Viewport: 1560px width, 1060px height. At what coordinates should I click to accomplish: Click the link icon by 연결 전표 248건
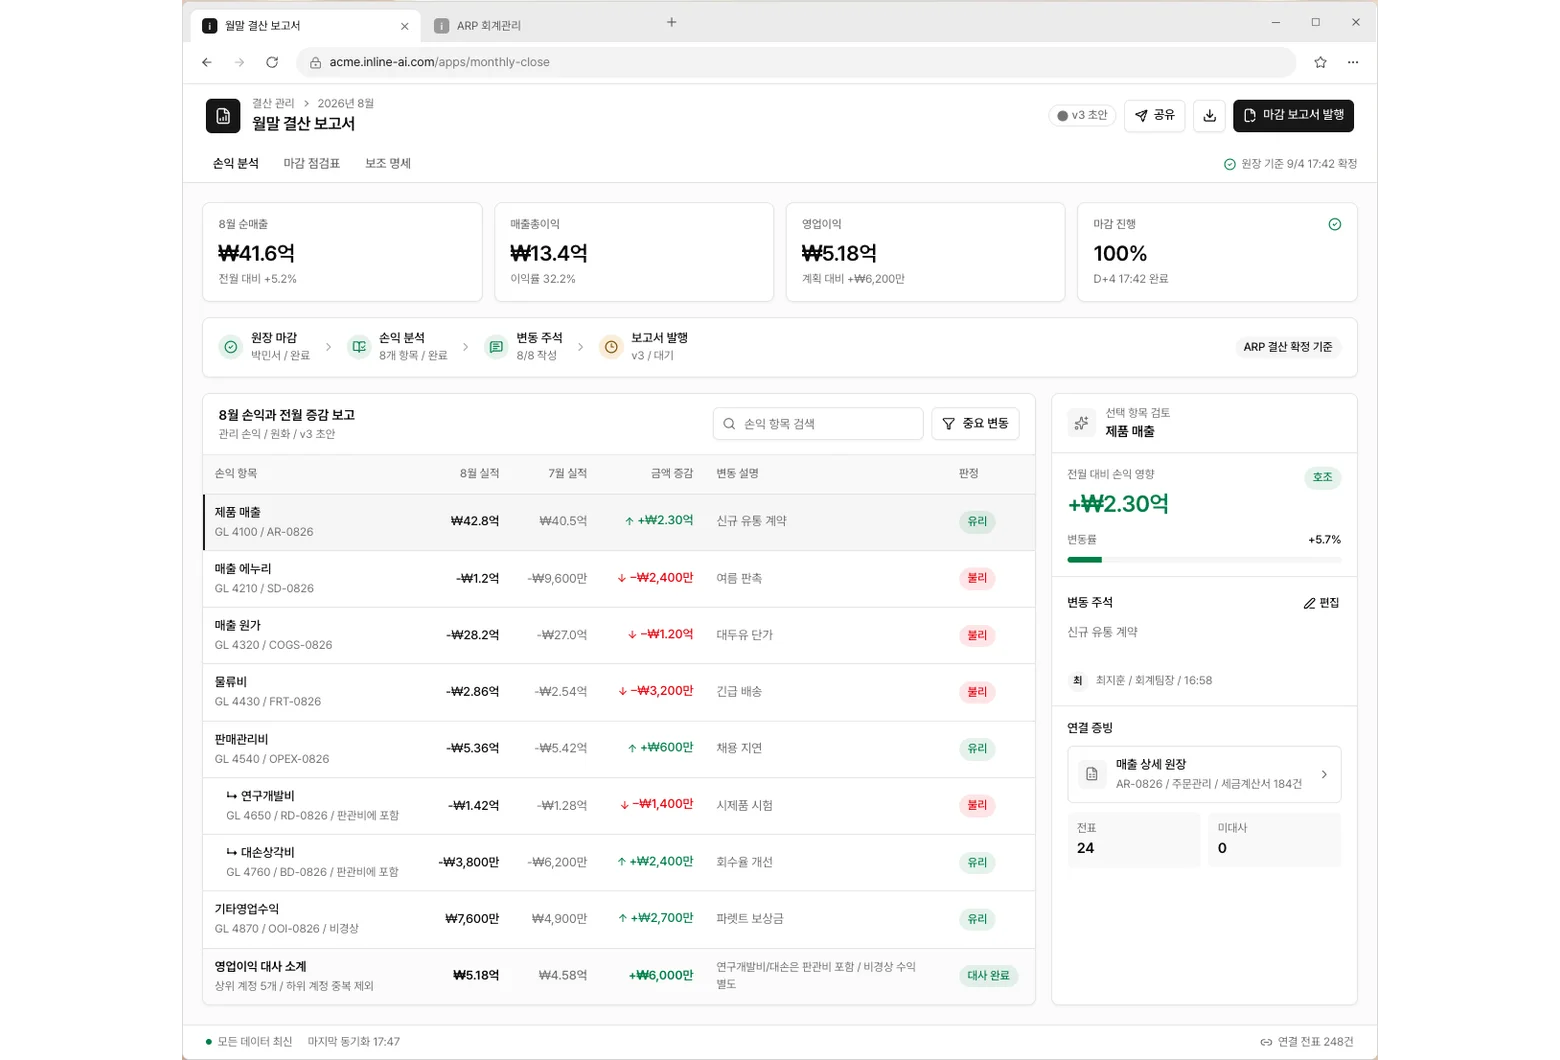tap(1266, 1042)
